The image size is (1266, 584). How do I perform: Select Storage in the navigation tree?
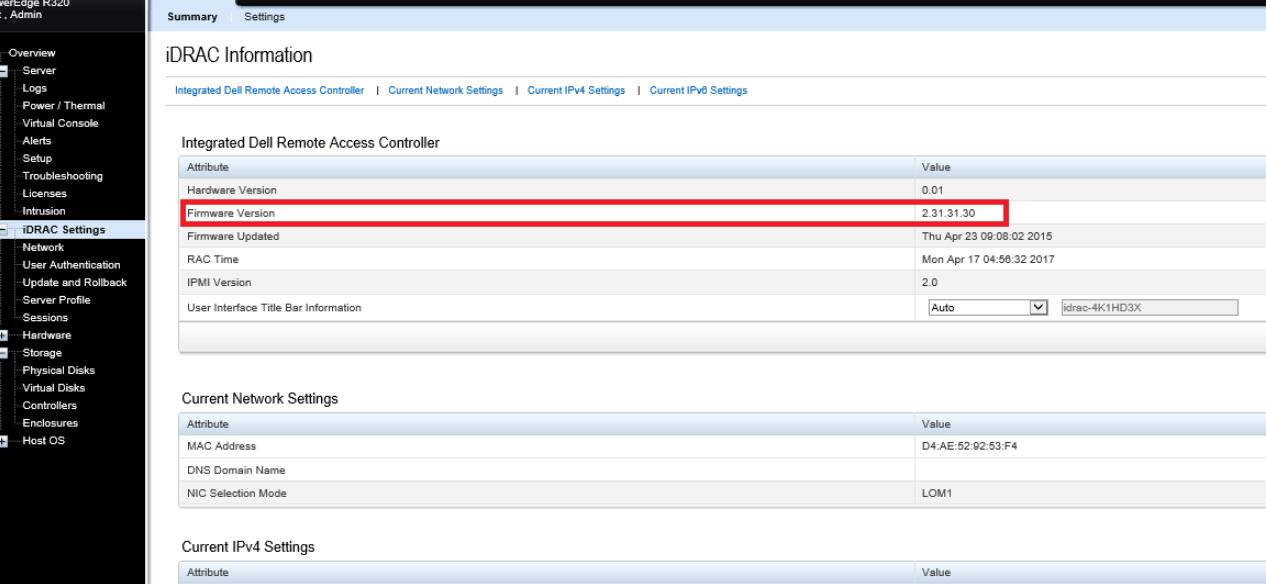(42, 353)
